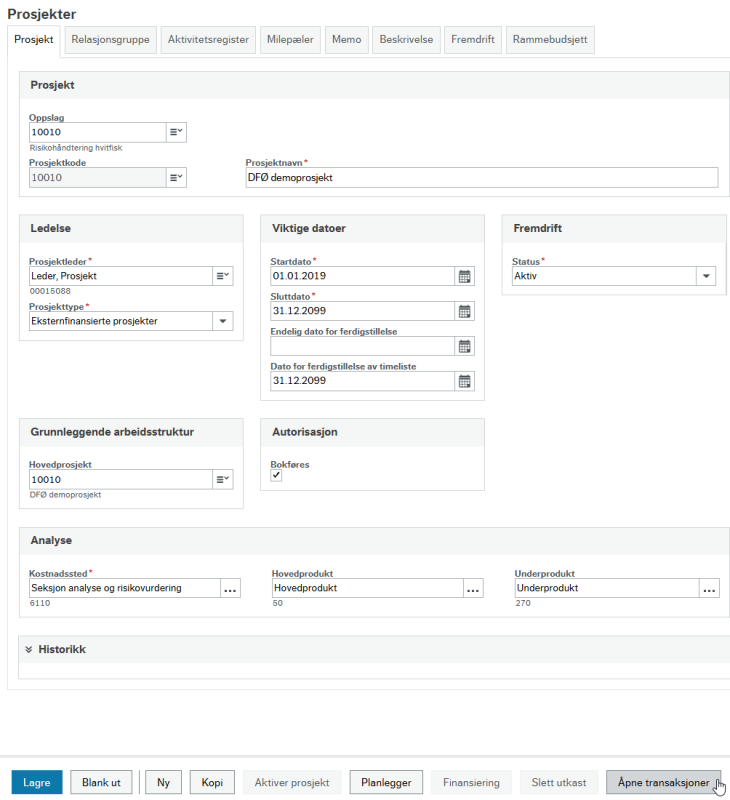730x800 pixels.
Task: Open the Planlegger button
Action: 386,782
